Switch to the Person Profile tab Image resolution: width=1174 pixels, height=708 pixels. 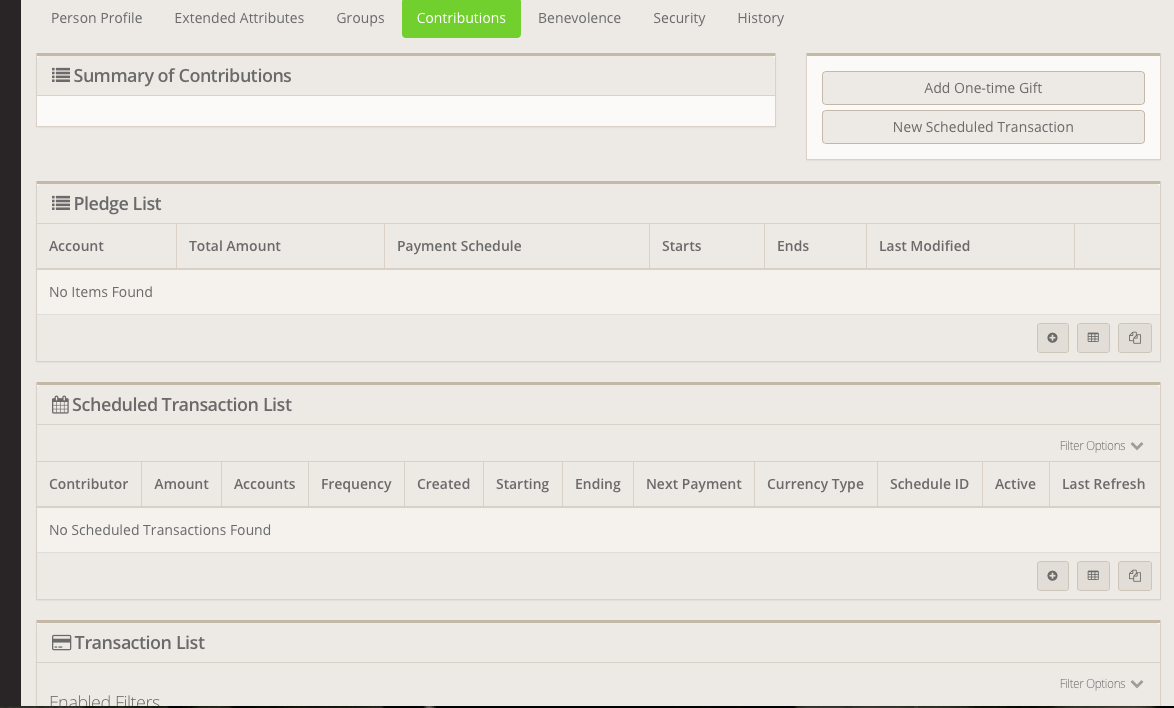point(97,18)
